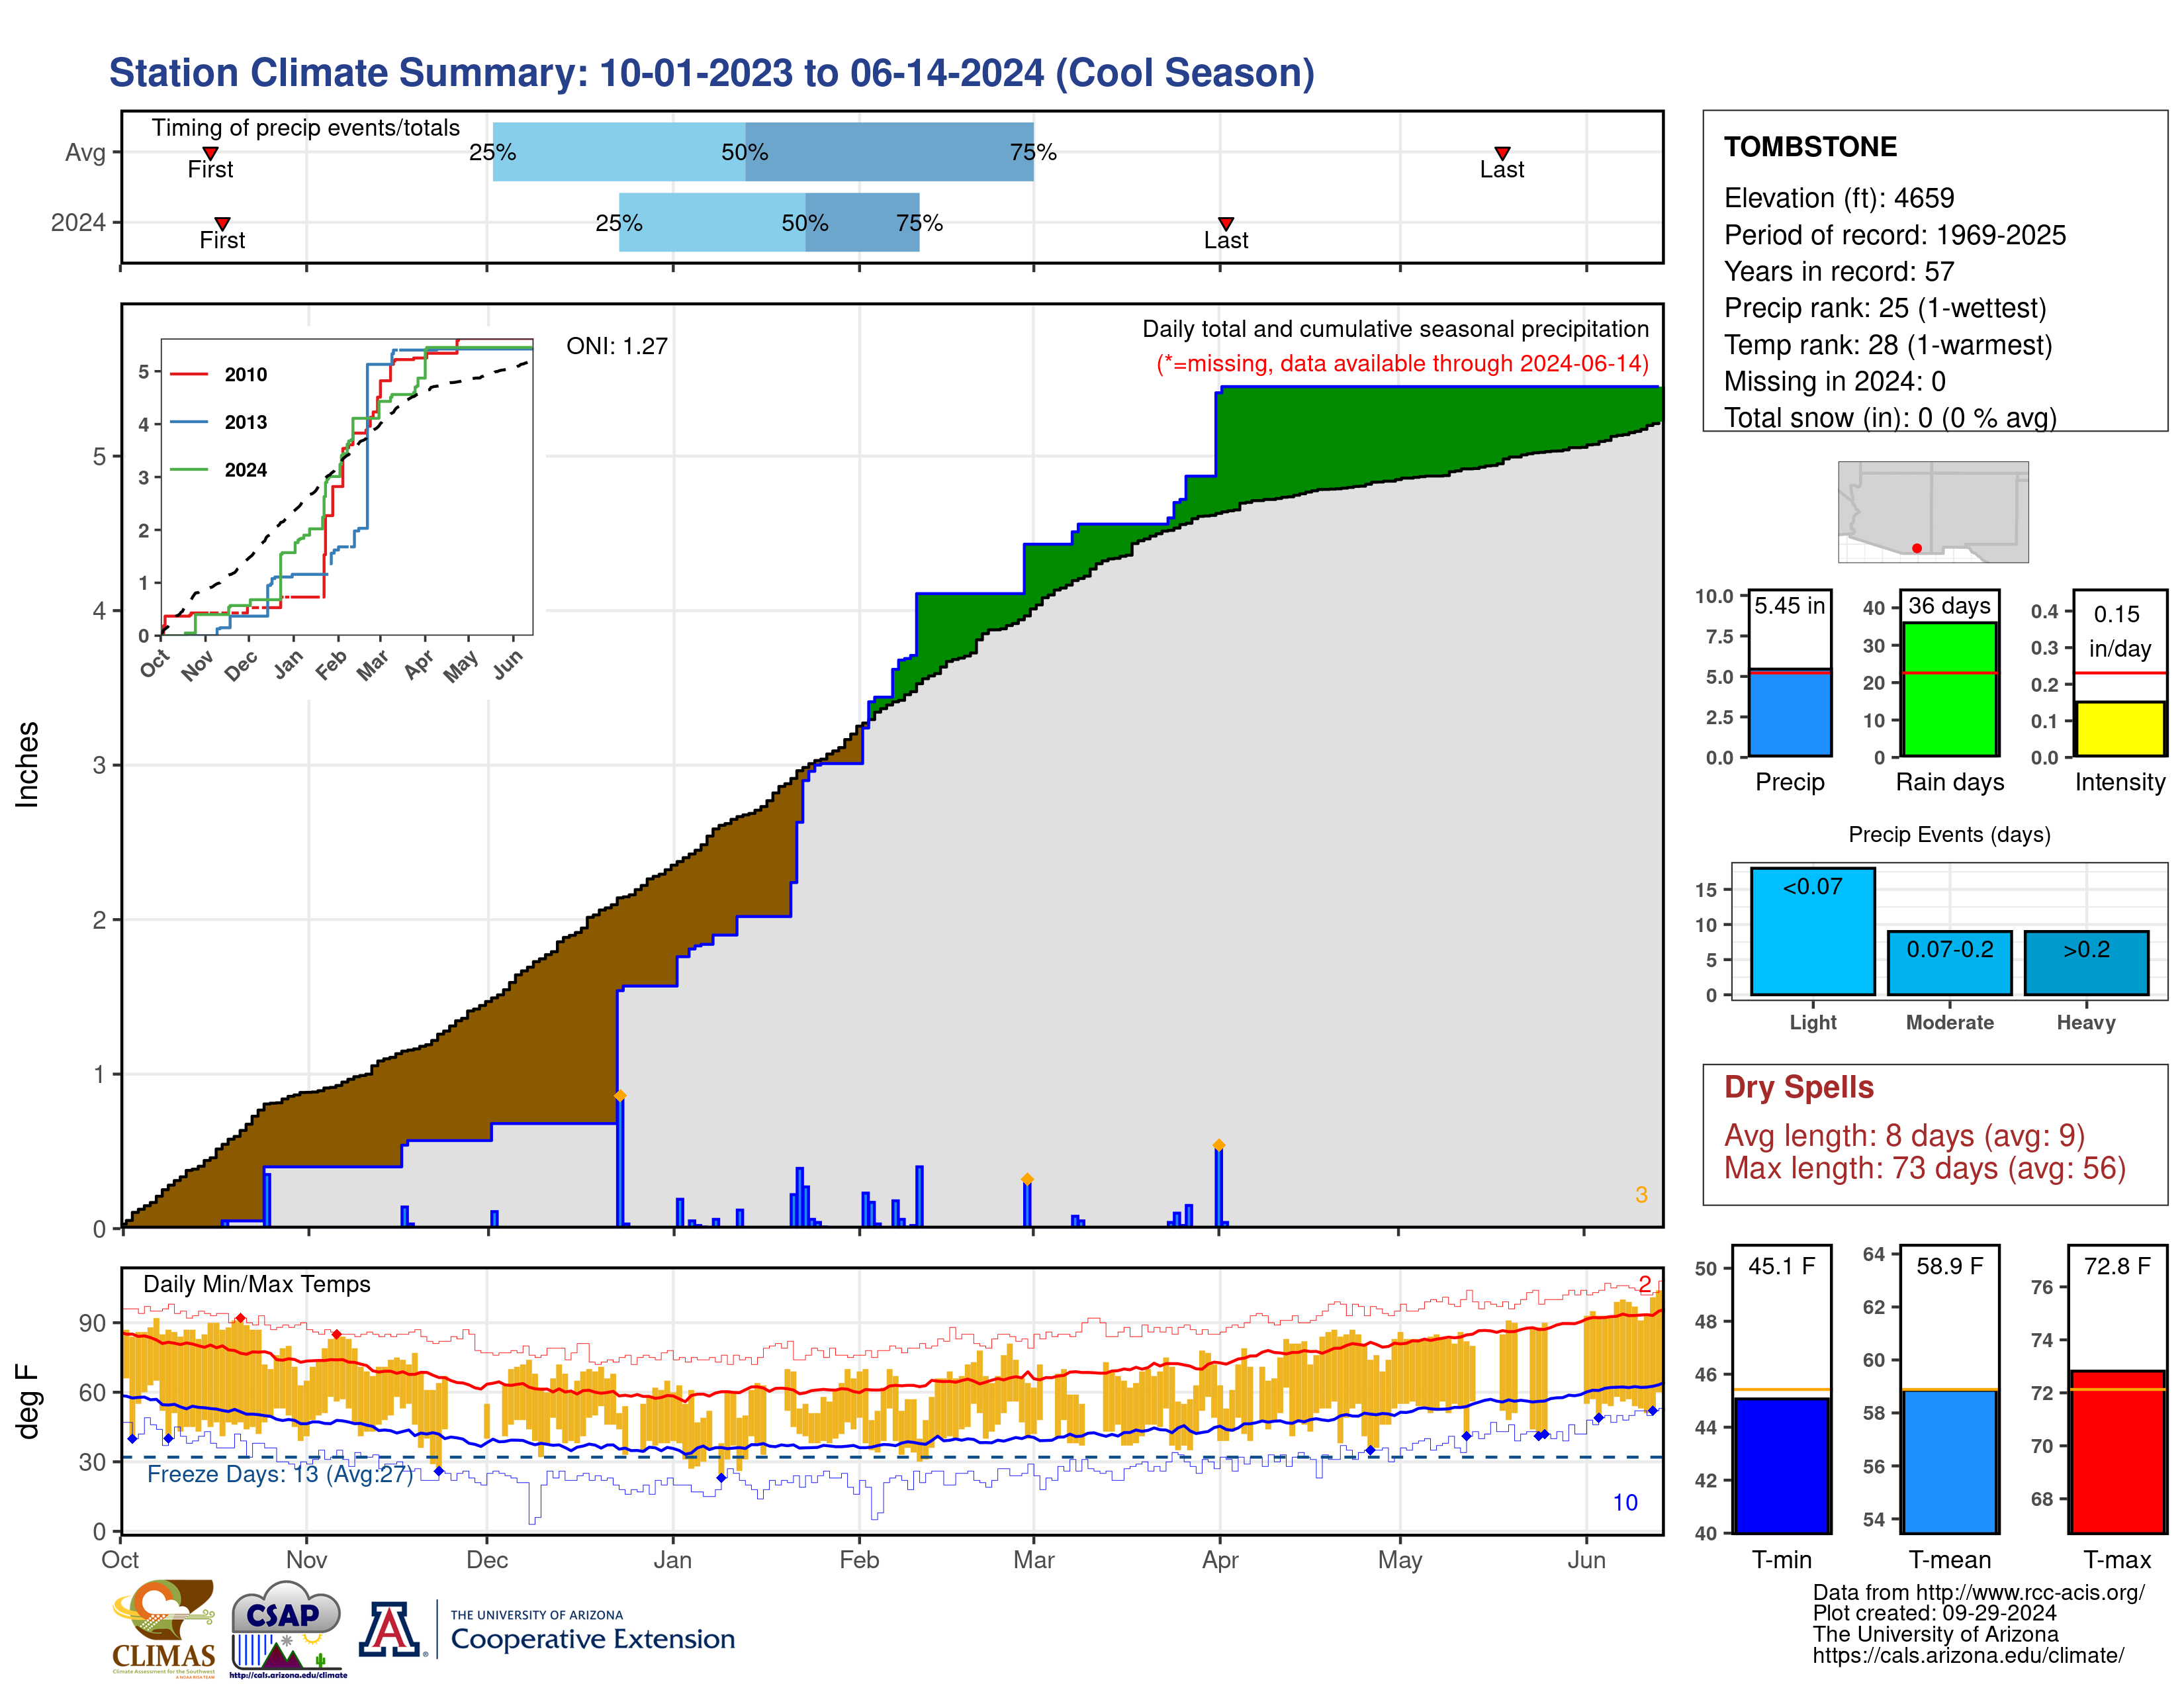Click 'Freeze Days: 13 (Avg:27)' label
This screenshot has width=2184, height=1688.
pyautogui.click(x=280, y=1474)
